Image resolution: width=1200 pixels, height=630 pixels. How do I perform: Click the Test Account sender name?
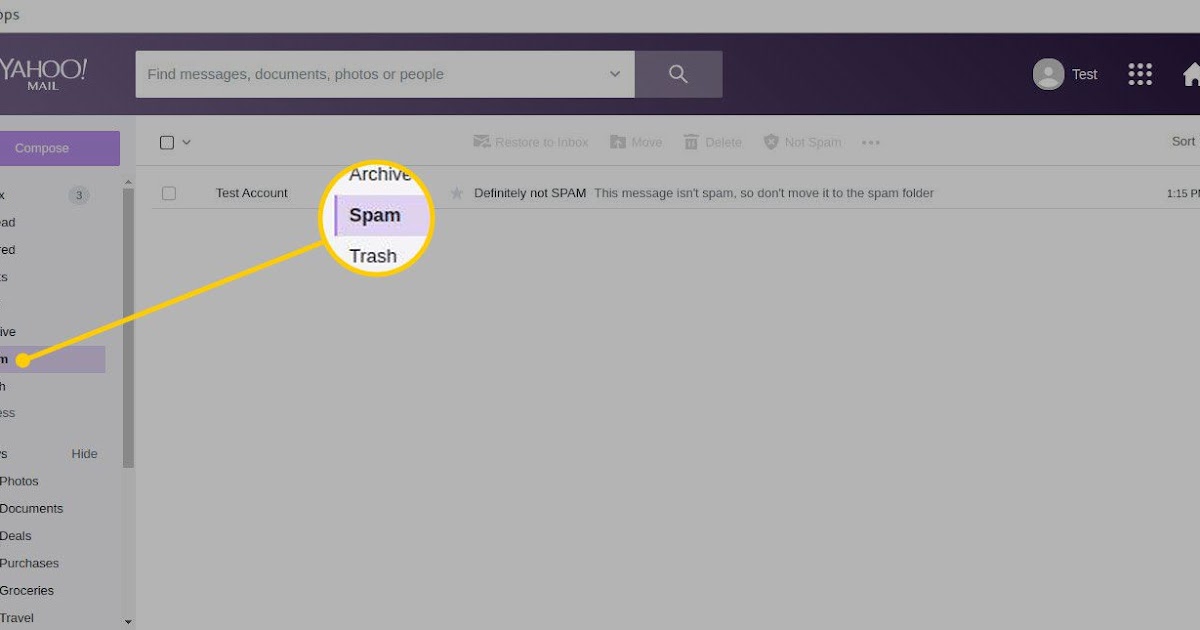point(252,193)
